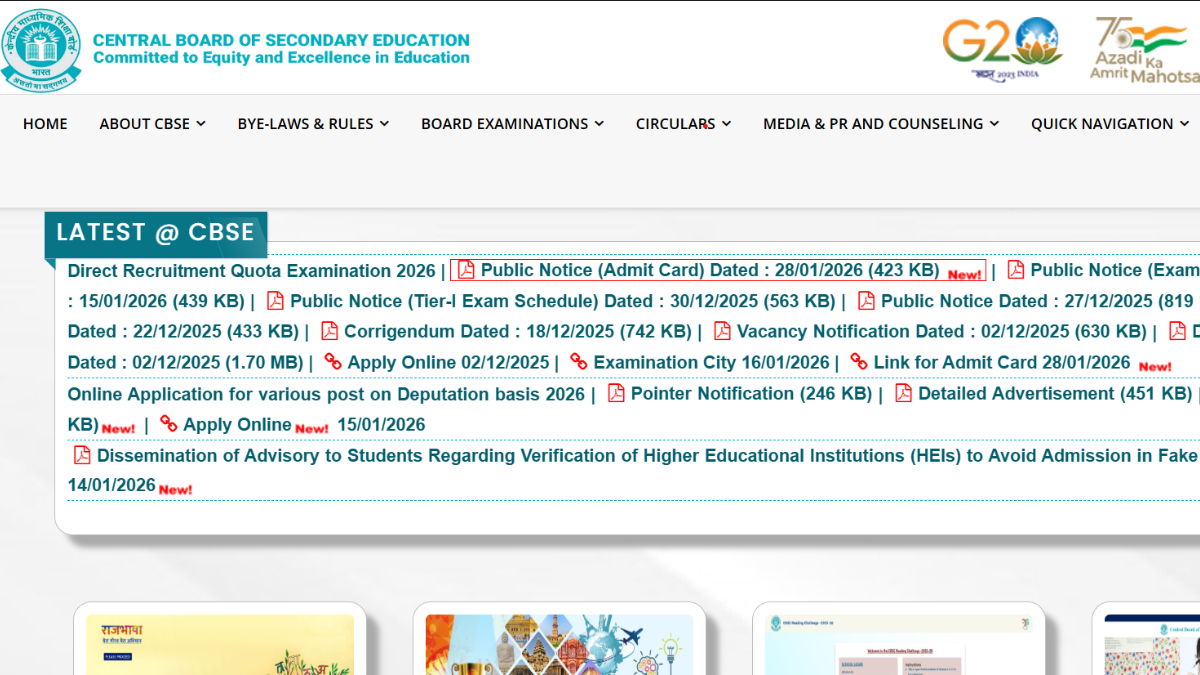Click PDF icon beside Pointer Notification

click(x=616, y=393)
